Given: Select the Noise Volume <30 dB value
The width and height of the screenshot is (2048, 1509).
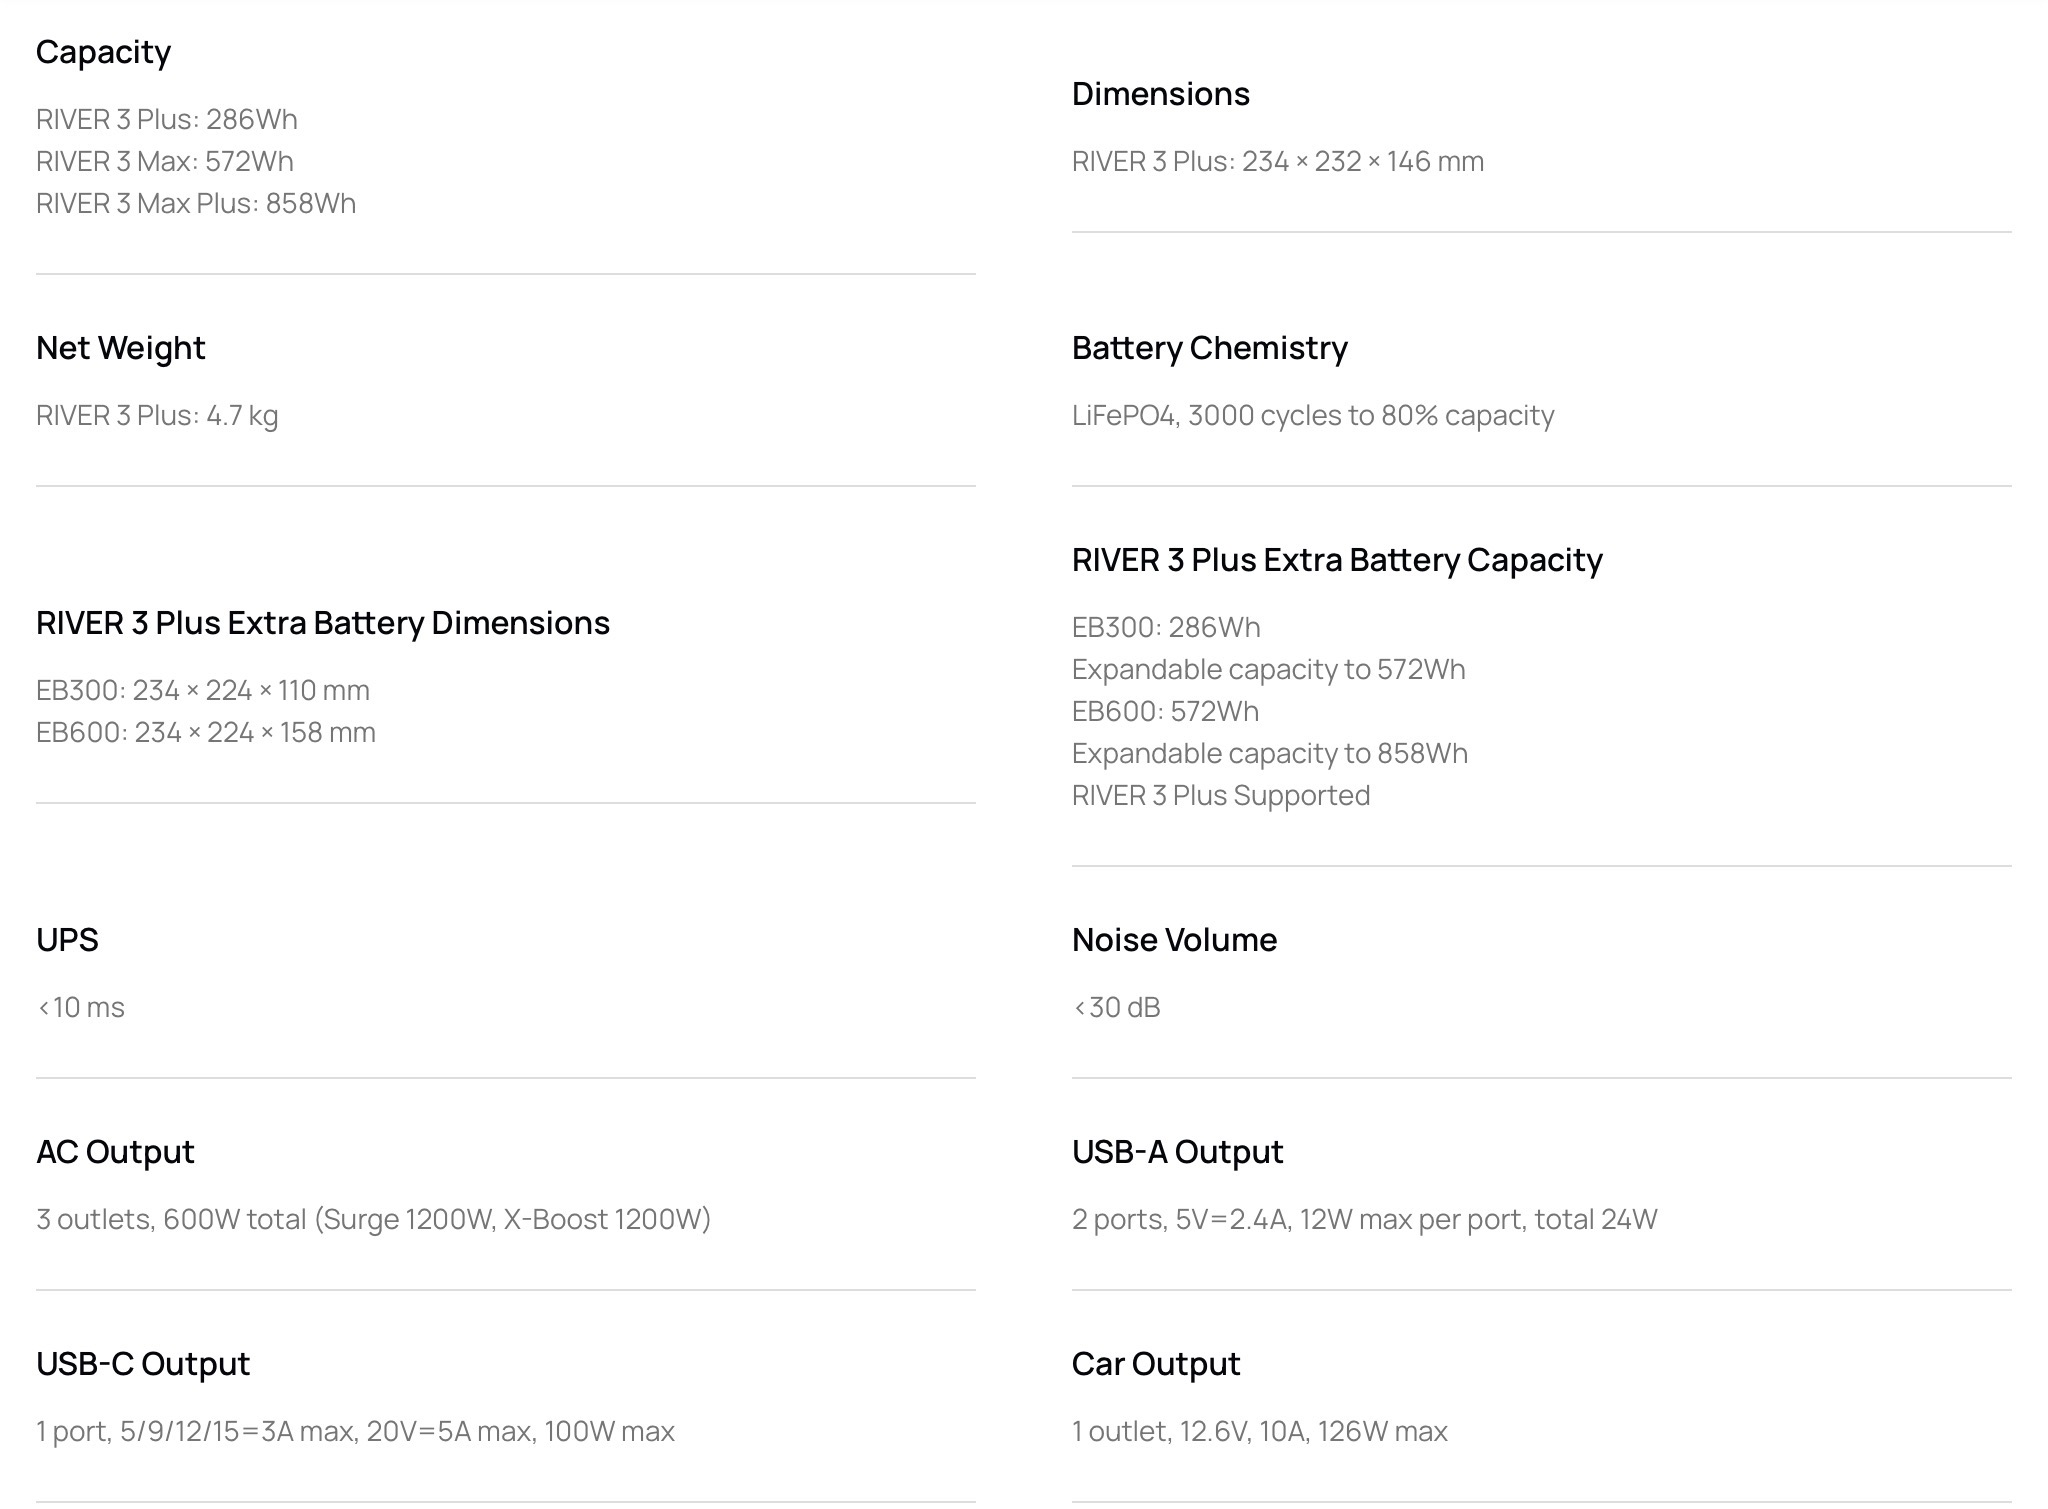Looking at the screenshot, I should [x=1116, y=1007].
